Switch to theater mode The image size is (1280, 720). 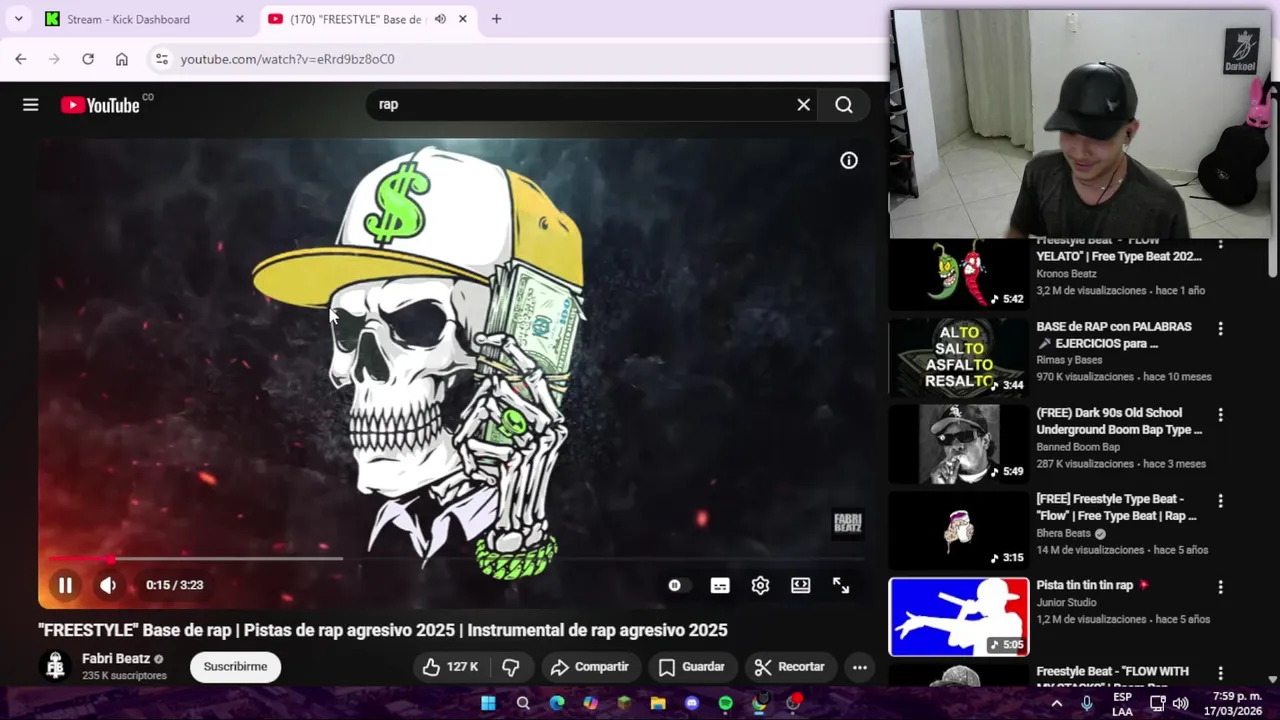801,585
